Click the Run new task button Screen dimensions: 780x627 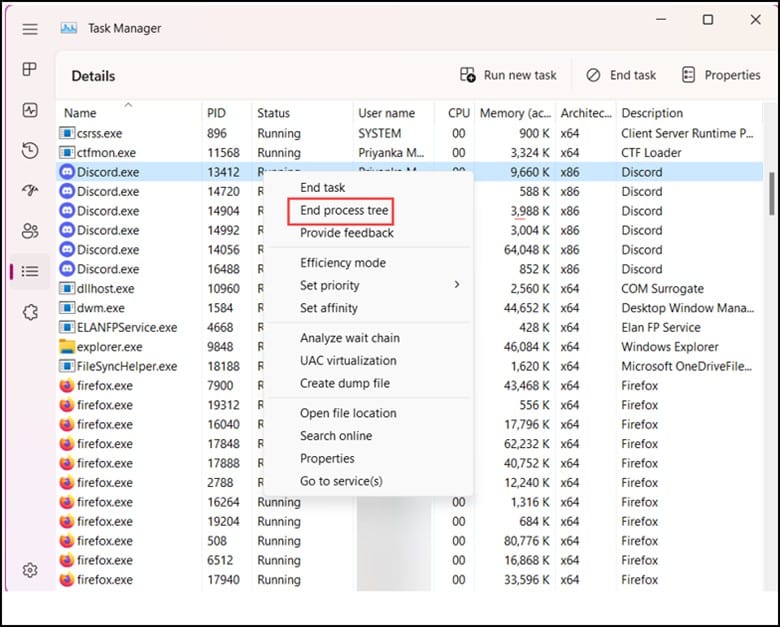[508, 75]
